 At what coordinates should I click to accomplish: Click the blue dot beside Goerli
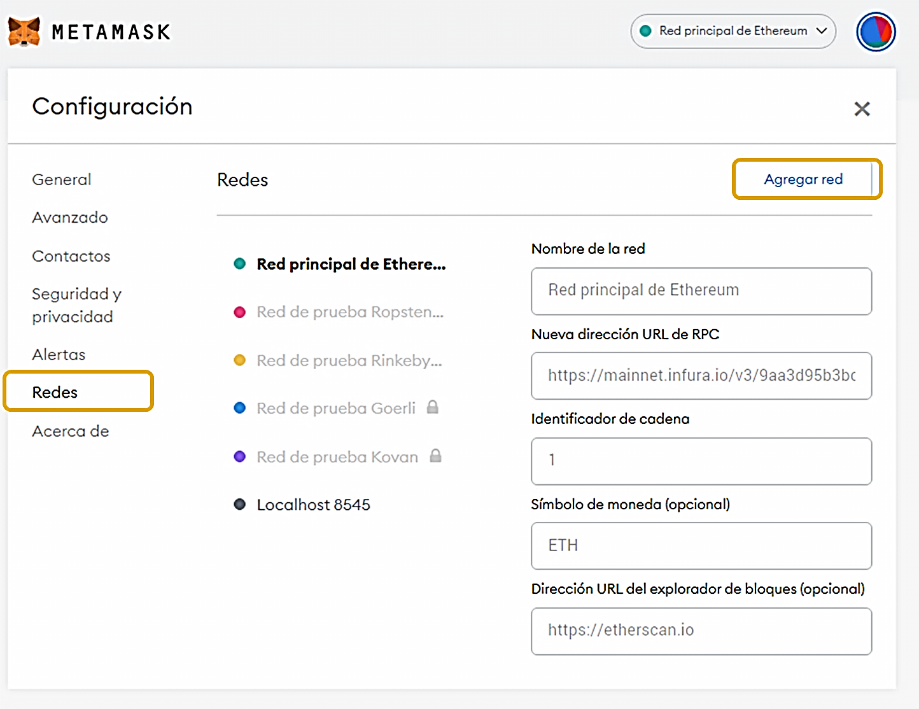tap(240, 408)
